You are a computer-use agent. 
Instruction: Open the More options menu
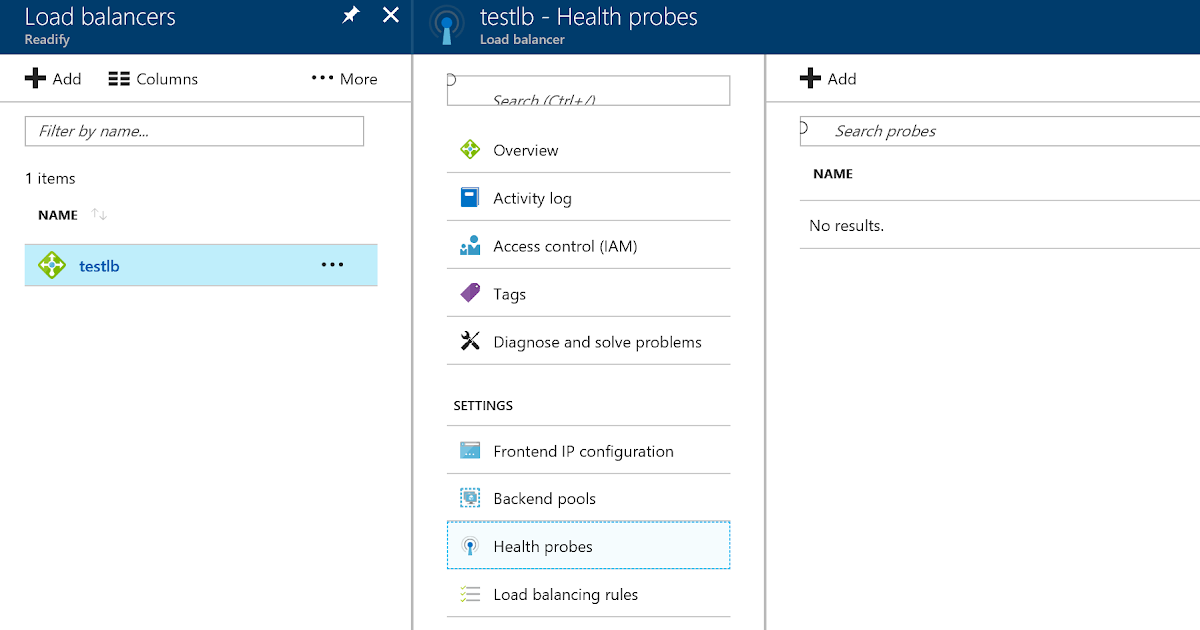(x=344, y=79)
